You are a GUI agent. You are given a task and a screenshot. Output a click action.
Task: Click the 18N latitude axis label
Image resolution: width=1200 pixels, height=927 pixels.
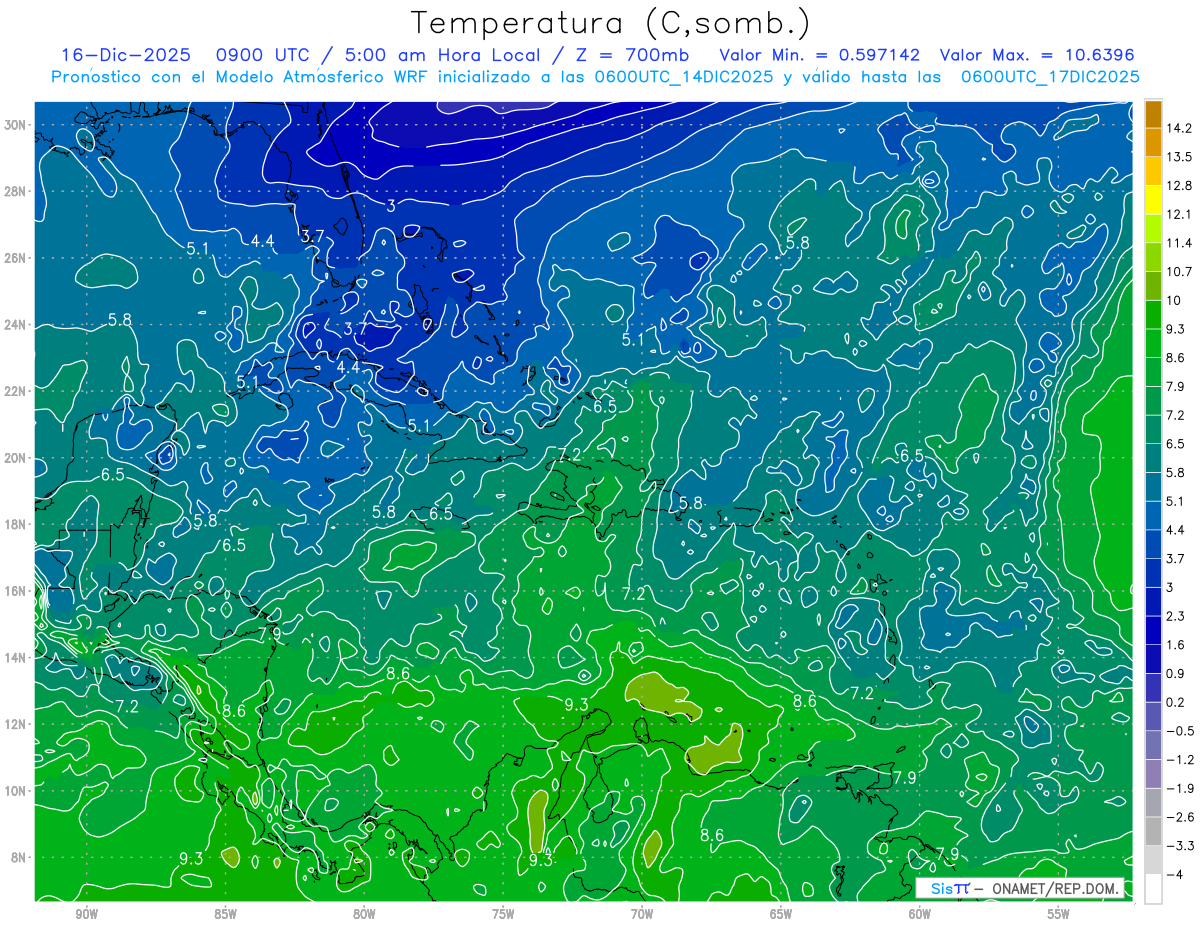[15, 524]
